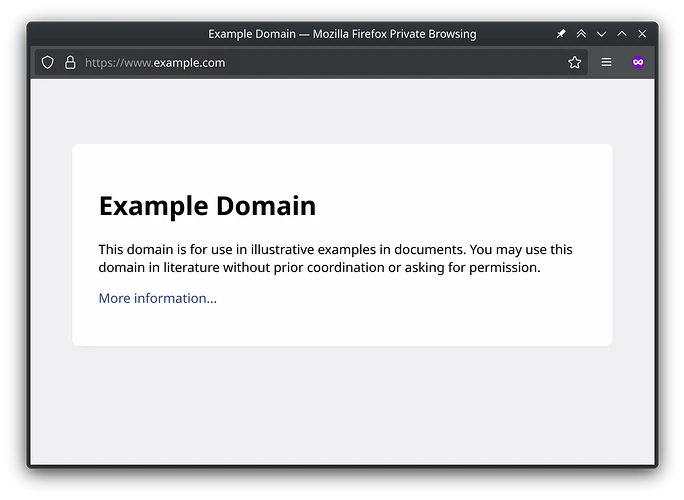The width and height of the screenshot is (684, 500).
Task: Bookmark this page with the star icon
Action: pyautogui.click(x=574, y=62)
